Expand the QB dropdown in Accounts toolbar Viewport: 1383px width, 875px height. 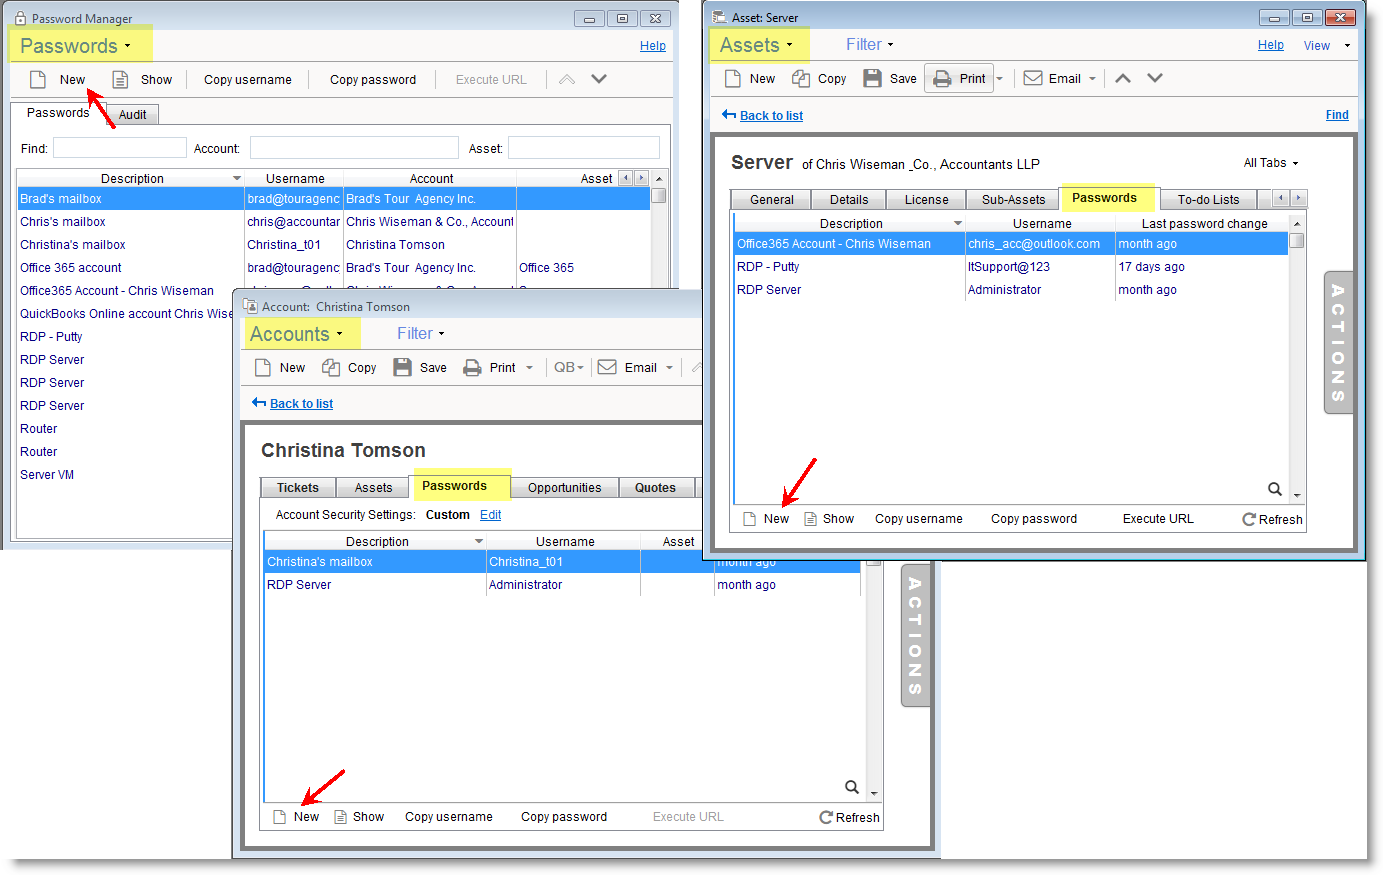coord(568,368)
